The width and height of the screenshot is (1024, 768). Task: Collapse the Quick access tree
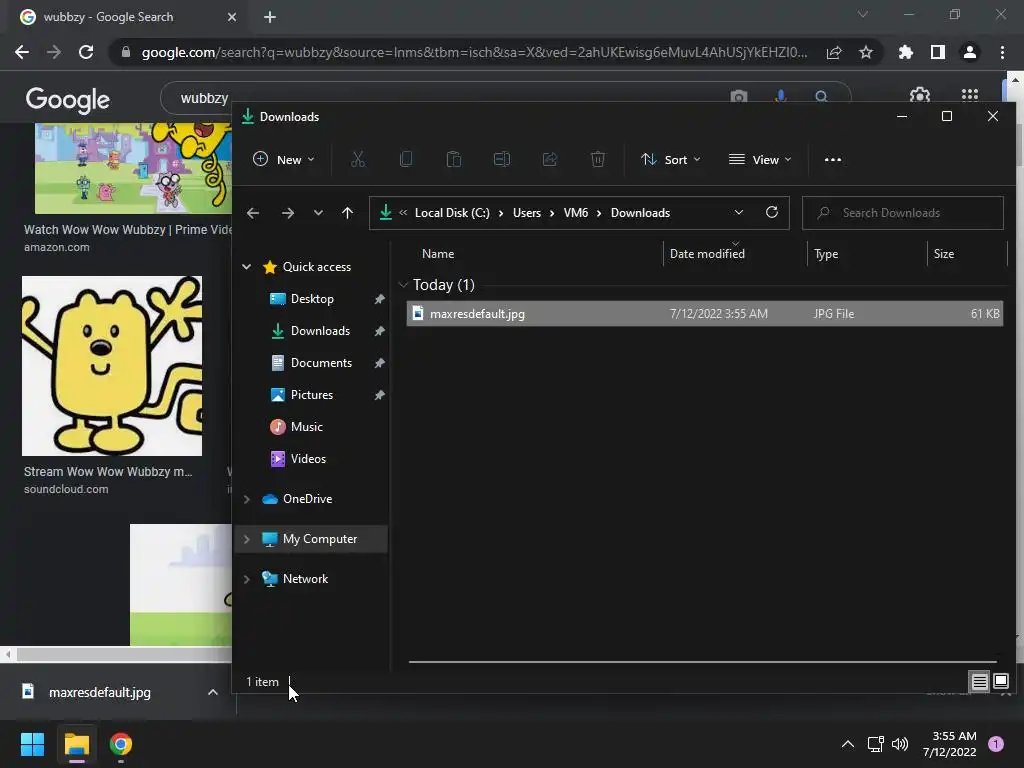pyautogui.click(x=246, y=266)
